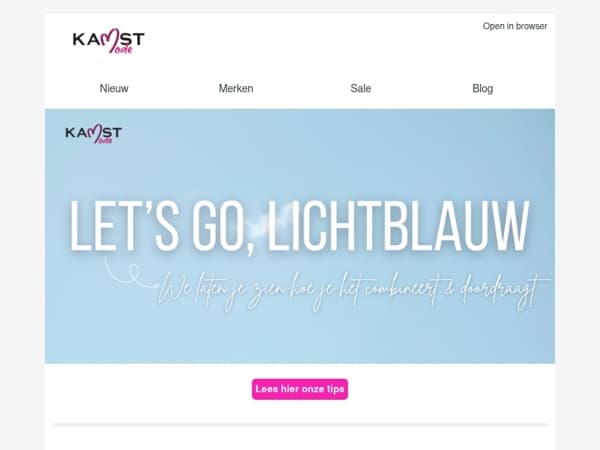Visit the Blog navigation link

pyautogui.click(x=483, y=88)
